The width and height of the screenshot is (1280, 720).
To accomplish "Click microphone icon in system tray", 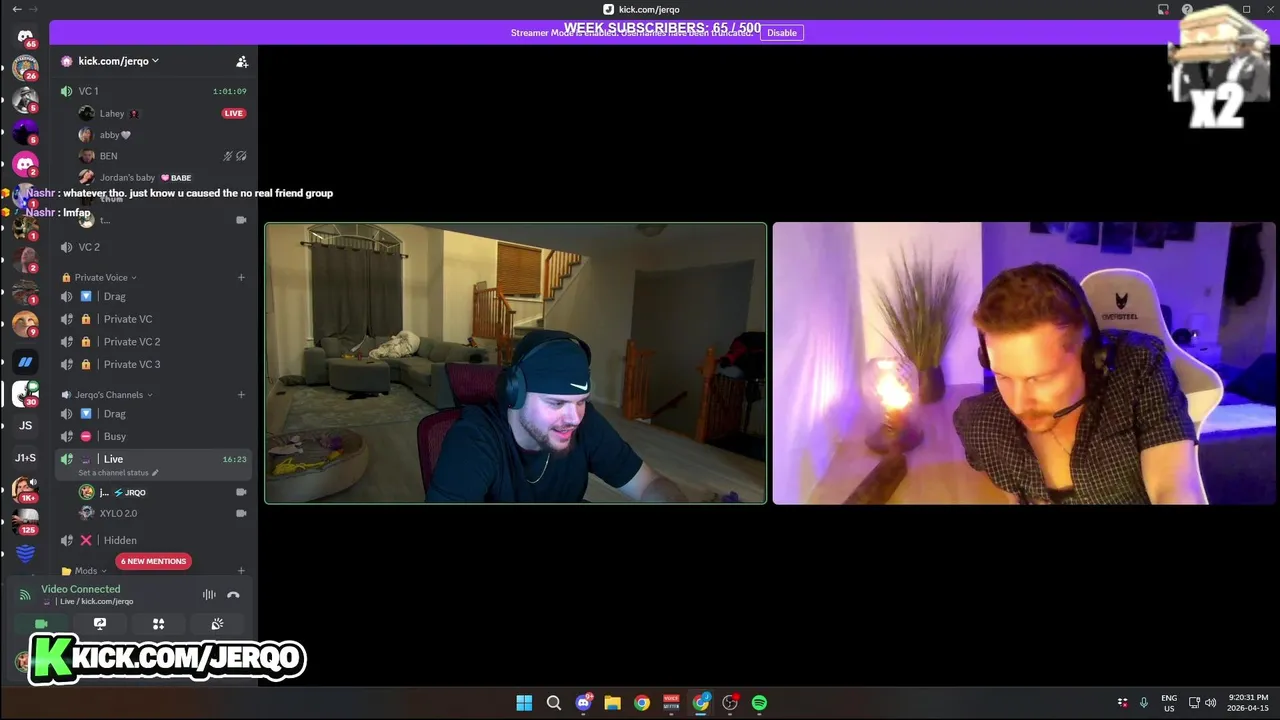I will pos(1144,703).
